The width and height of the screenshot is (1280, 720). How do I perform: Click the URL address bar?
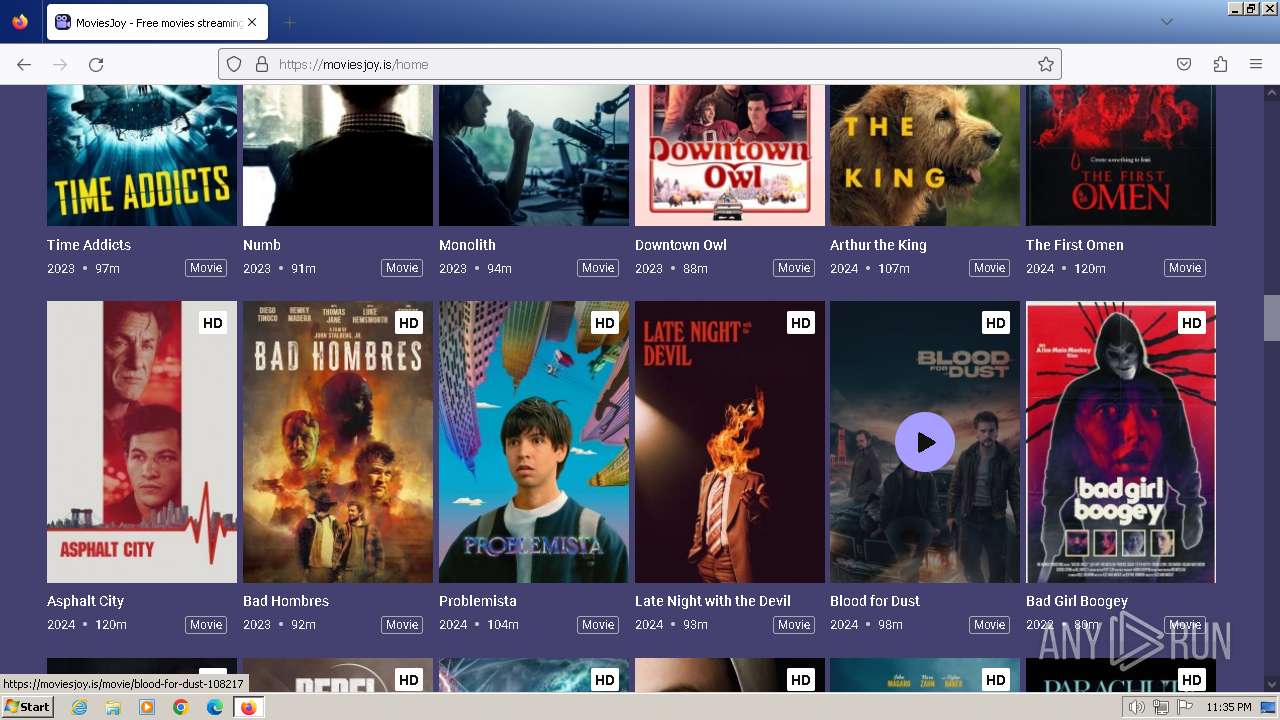tap(640, 64)
